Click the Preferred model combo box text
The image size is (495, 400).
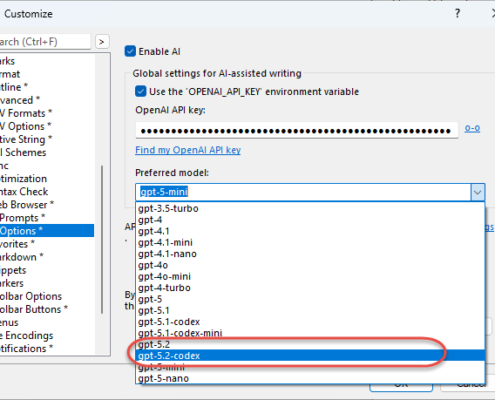click(303, 192)
